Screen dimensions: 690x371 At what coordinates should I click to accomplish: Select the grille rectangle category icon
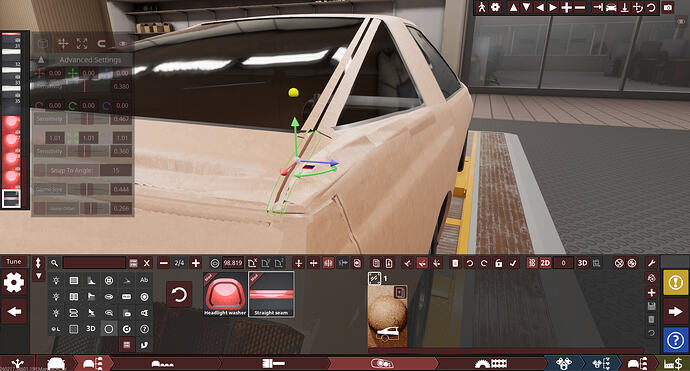(x=73, y=280)
